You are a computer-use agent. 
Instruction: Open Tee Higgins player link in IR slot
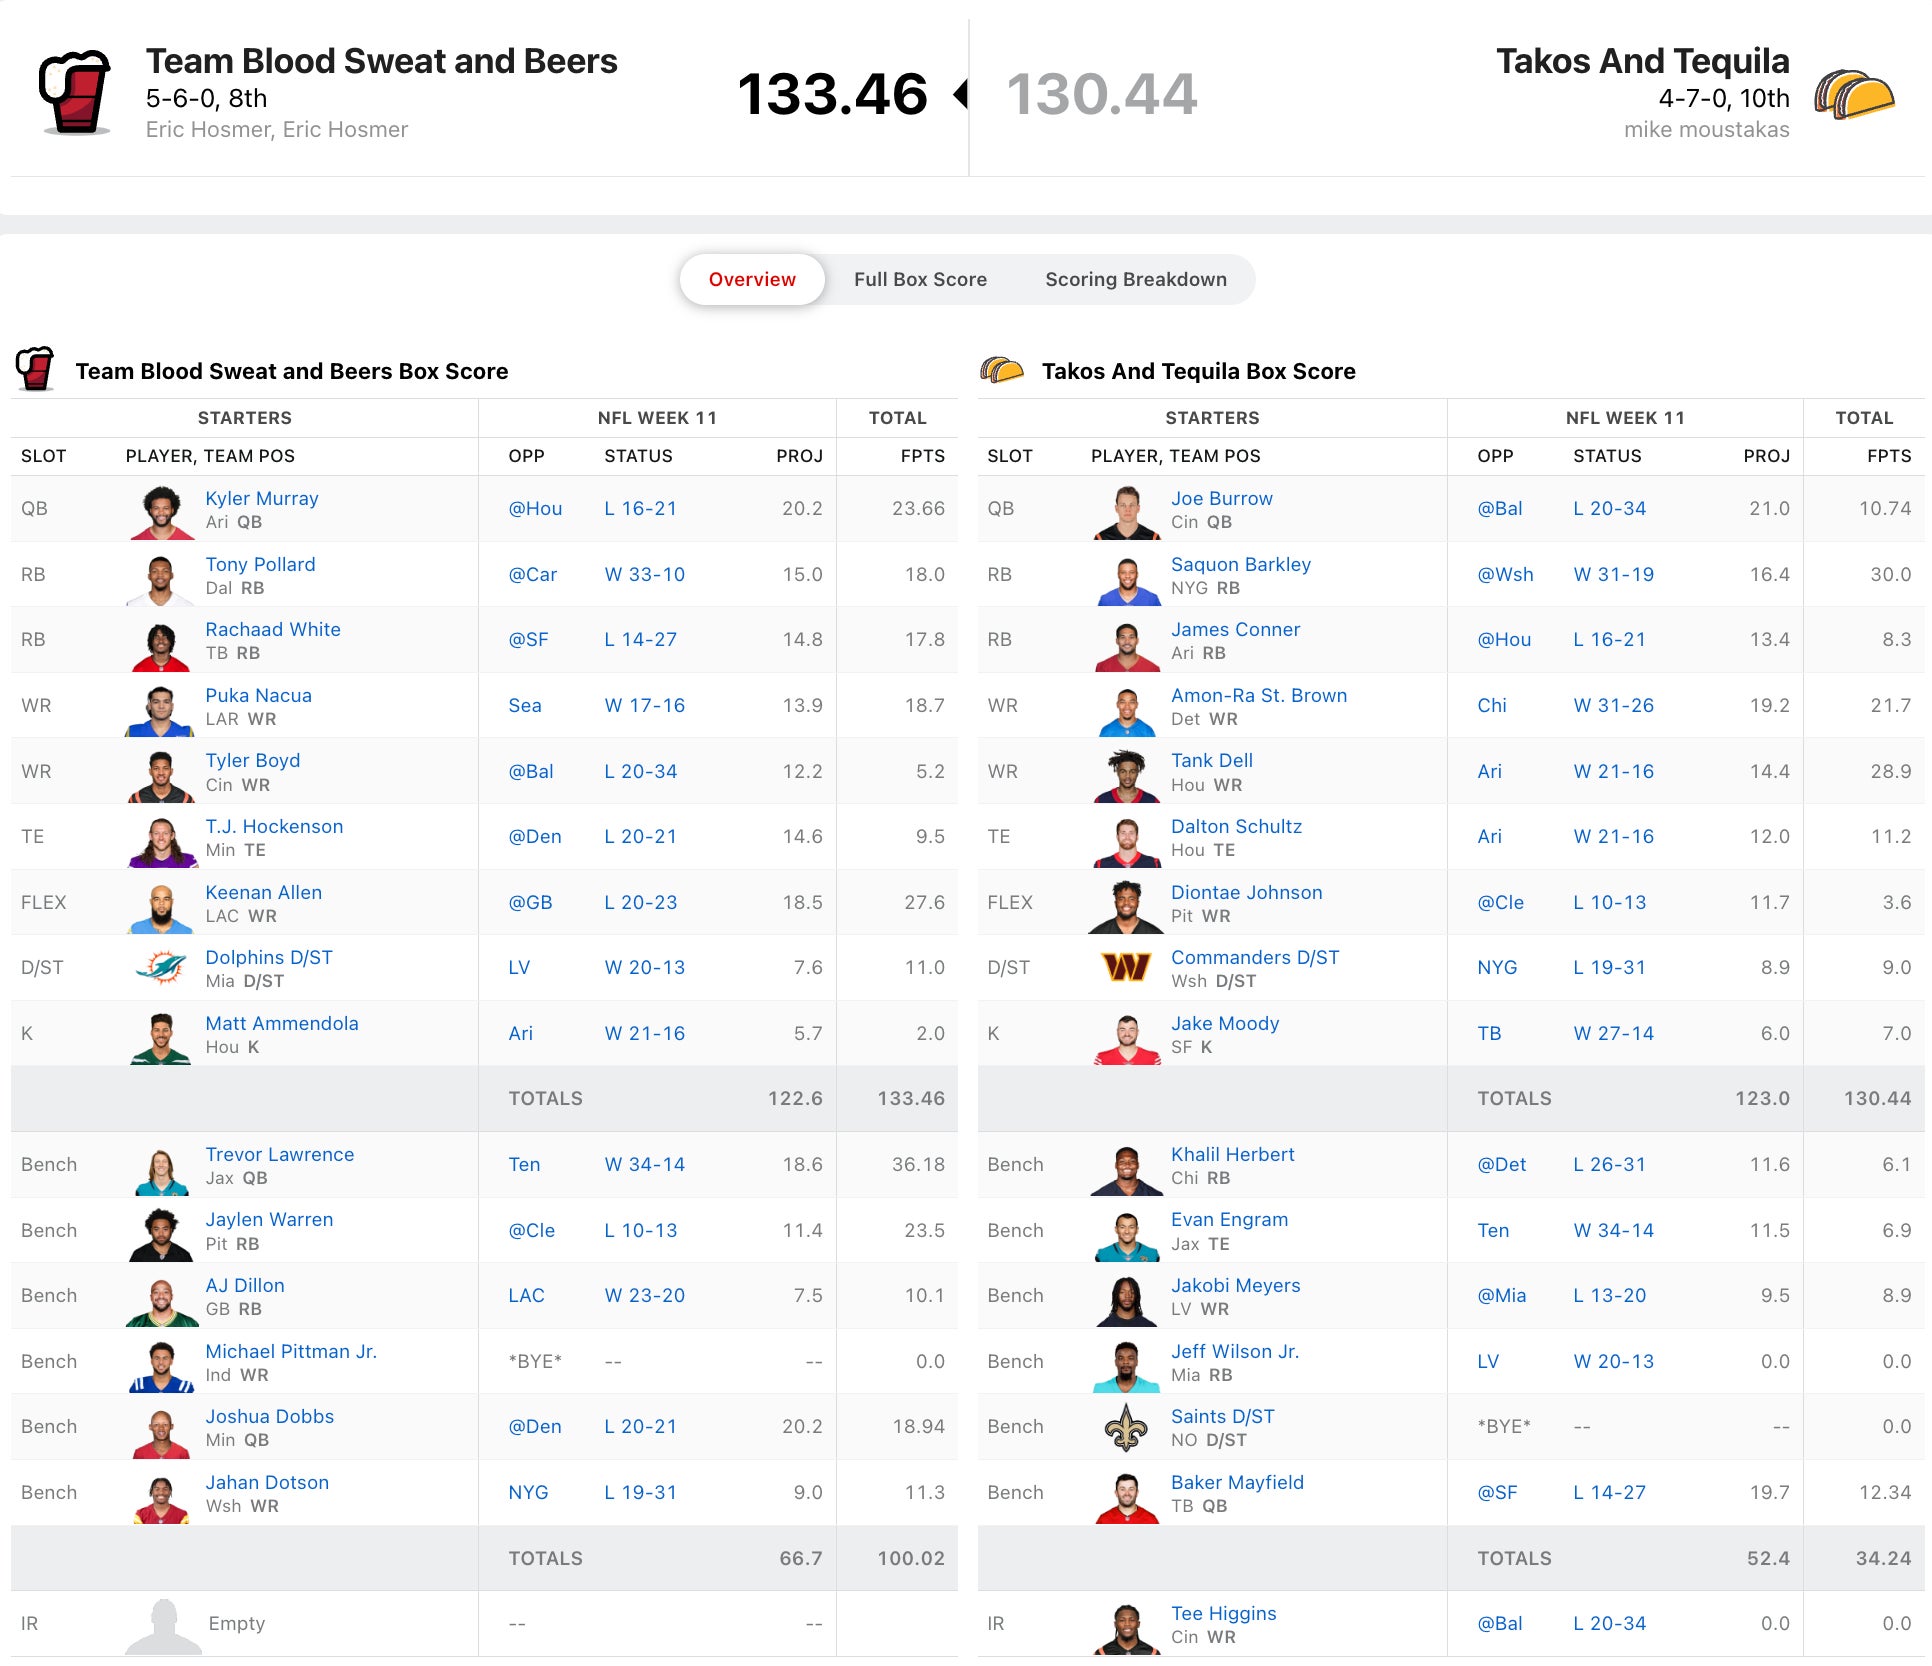coord(1223,1613)
